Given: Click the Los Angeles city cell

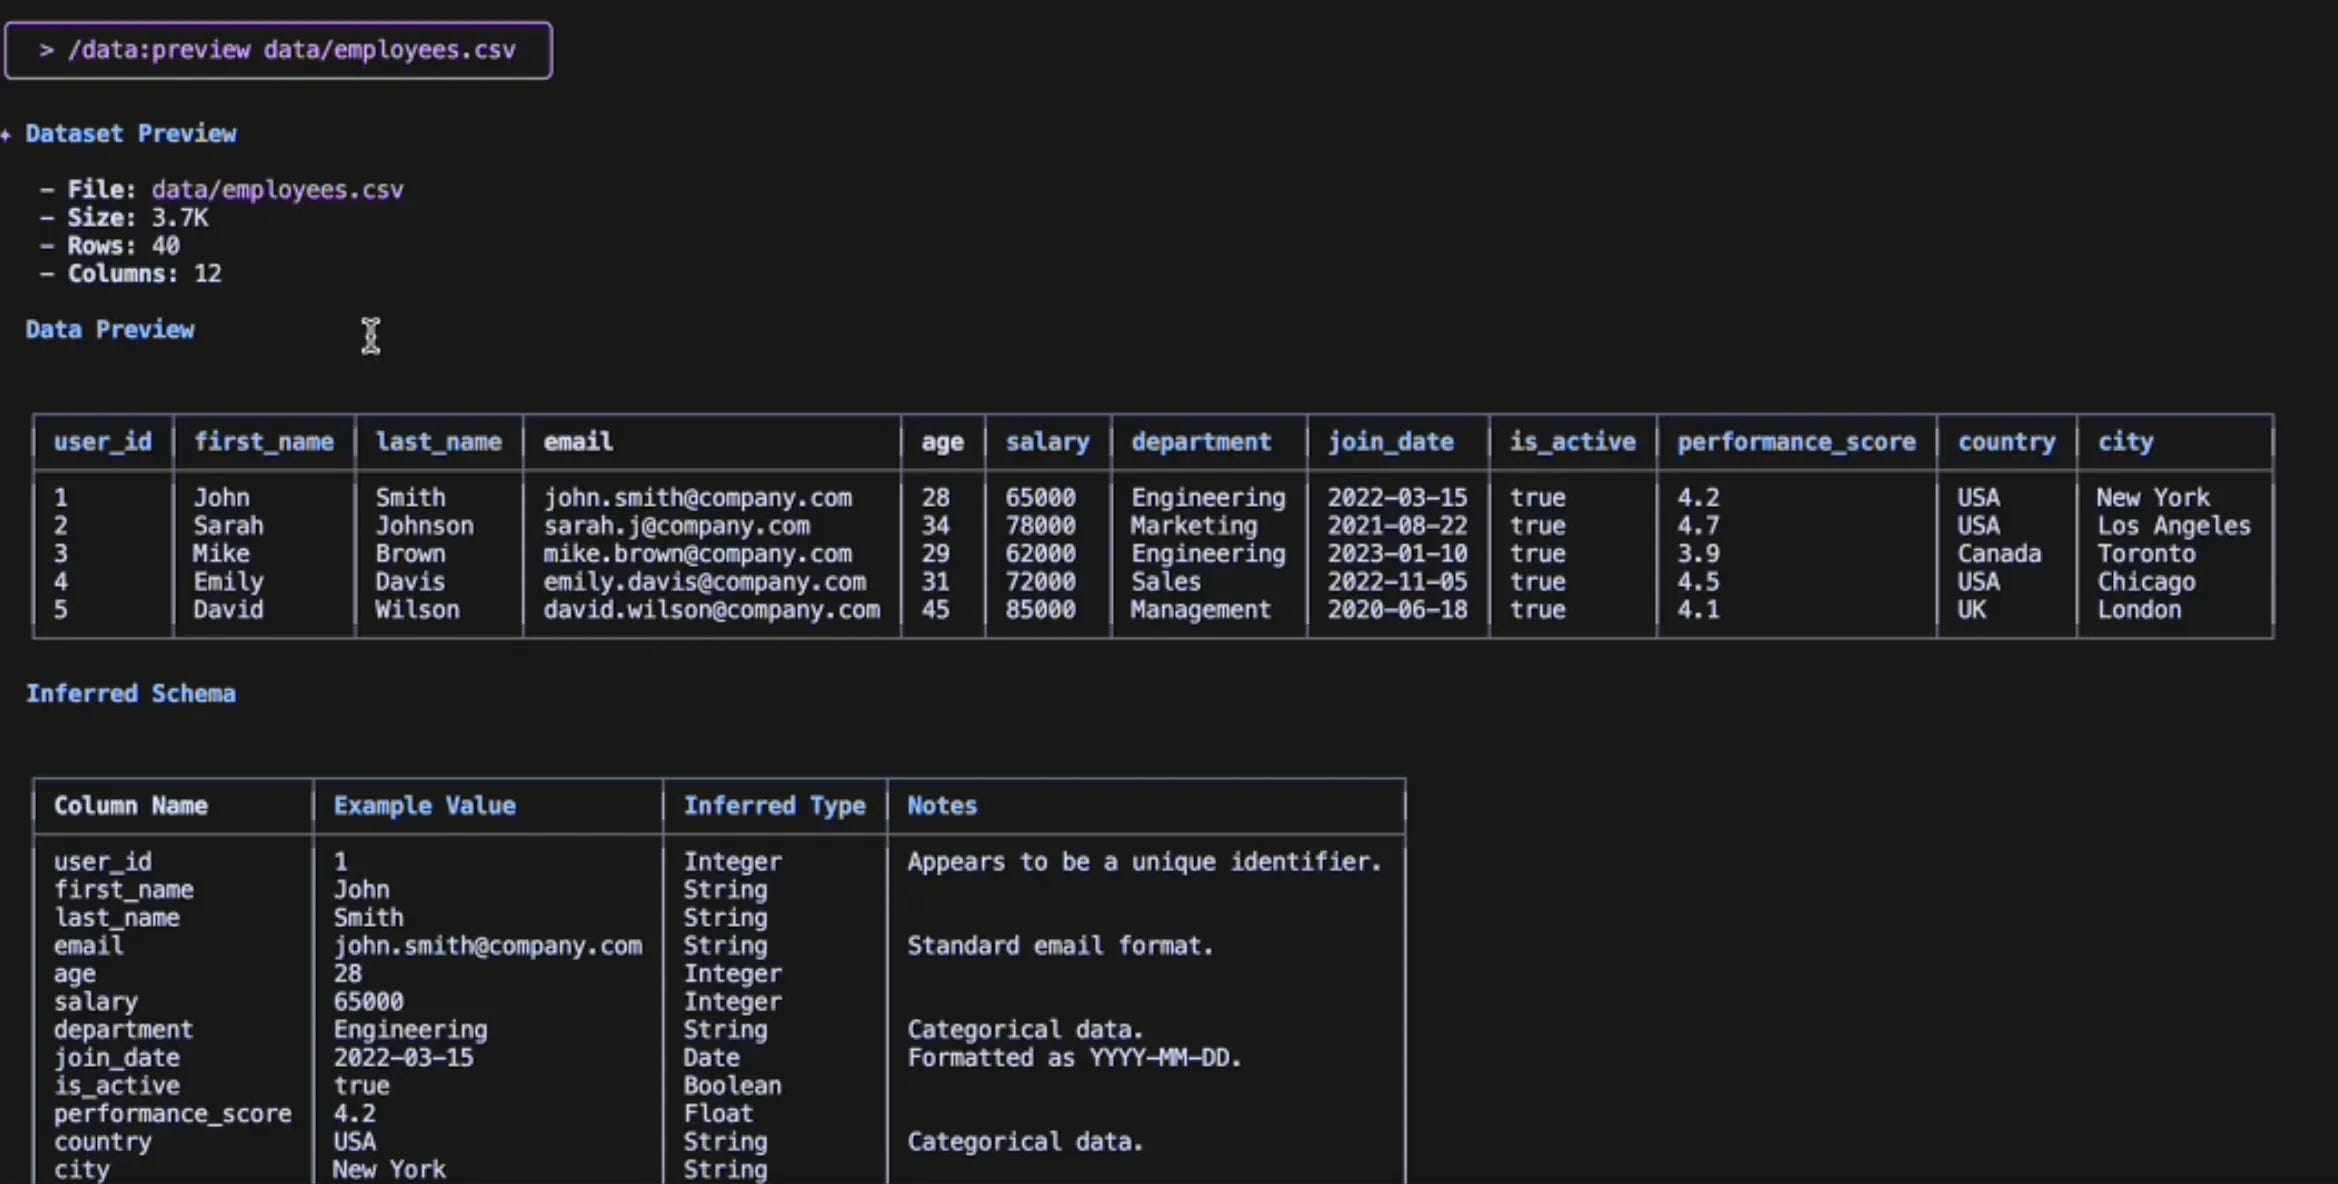Looking at the screenshot, I should point(2173,526).
